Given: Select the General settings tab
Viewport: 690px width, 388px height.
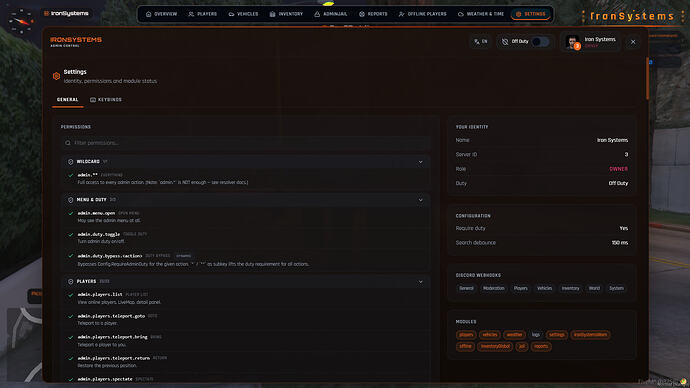Looking at the screenshot, I should coord(67,100).
